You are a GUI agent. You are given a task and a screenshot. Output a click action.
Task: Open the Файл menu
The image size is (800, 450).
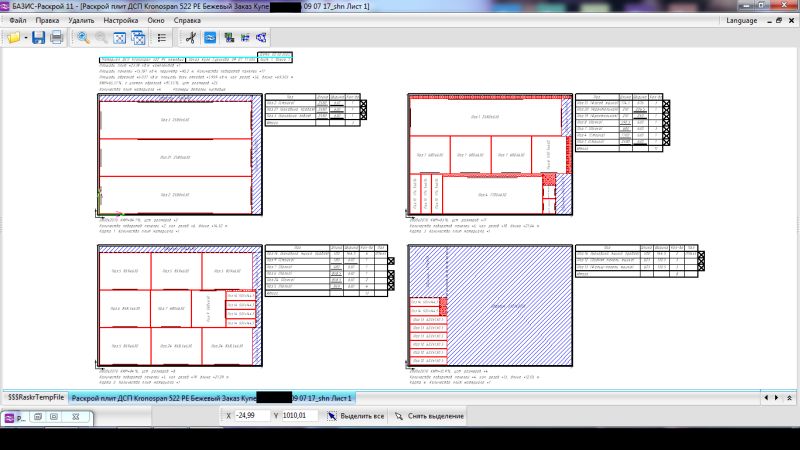point(18,20)
